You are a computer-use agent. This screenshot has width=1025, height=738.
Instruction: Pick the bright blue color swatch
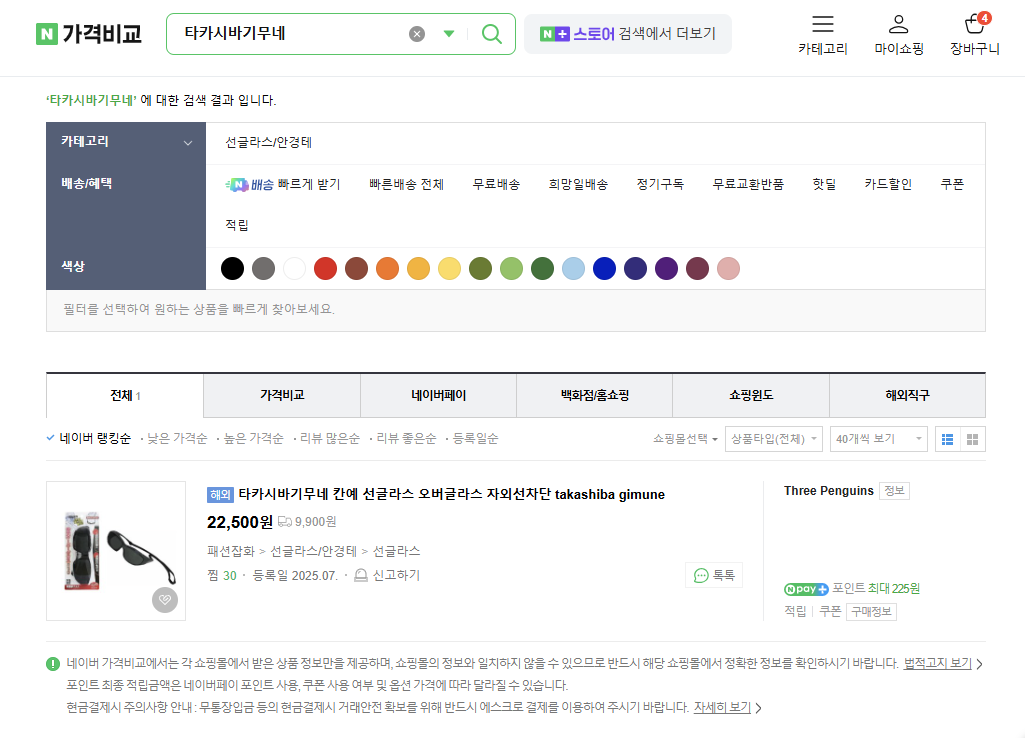tap(605, 269)
